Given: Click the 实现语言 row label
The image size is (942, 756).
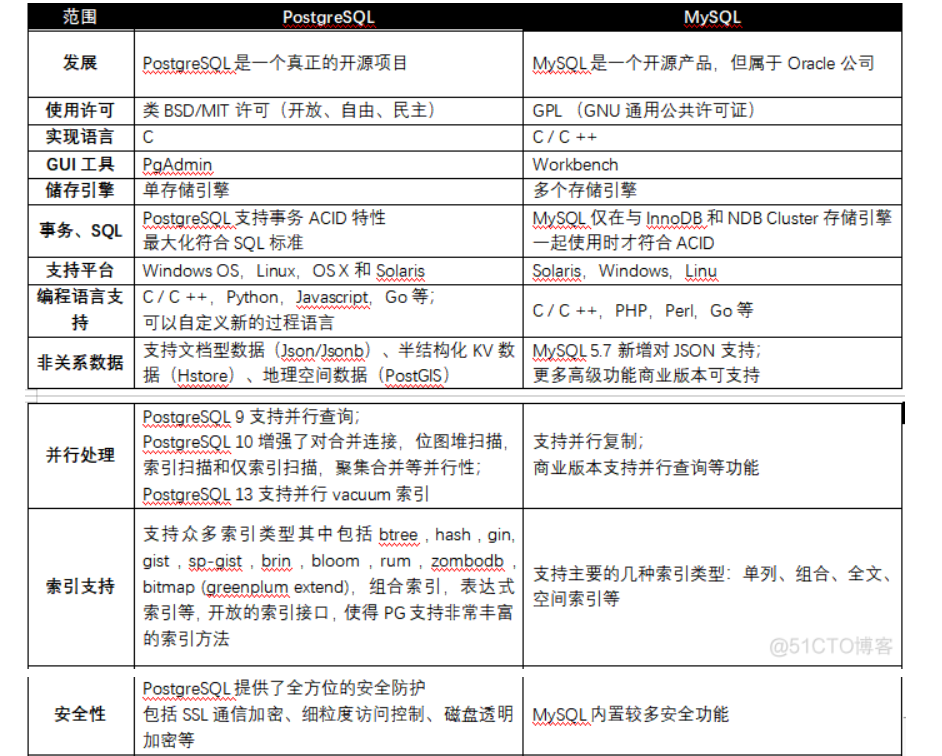Looking at the screenshot, I should [x=80, y=137].
